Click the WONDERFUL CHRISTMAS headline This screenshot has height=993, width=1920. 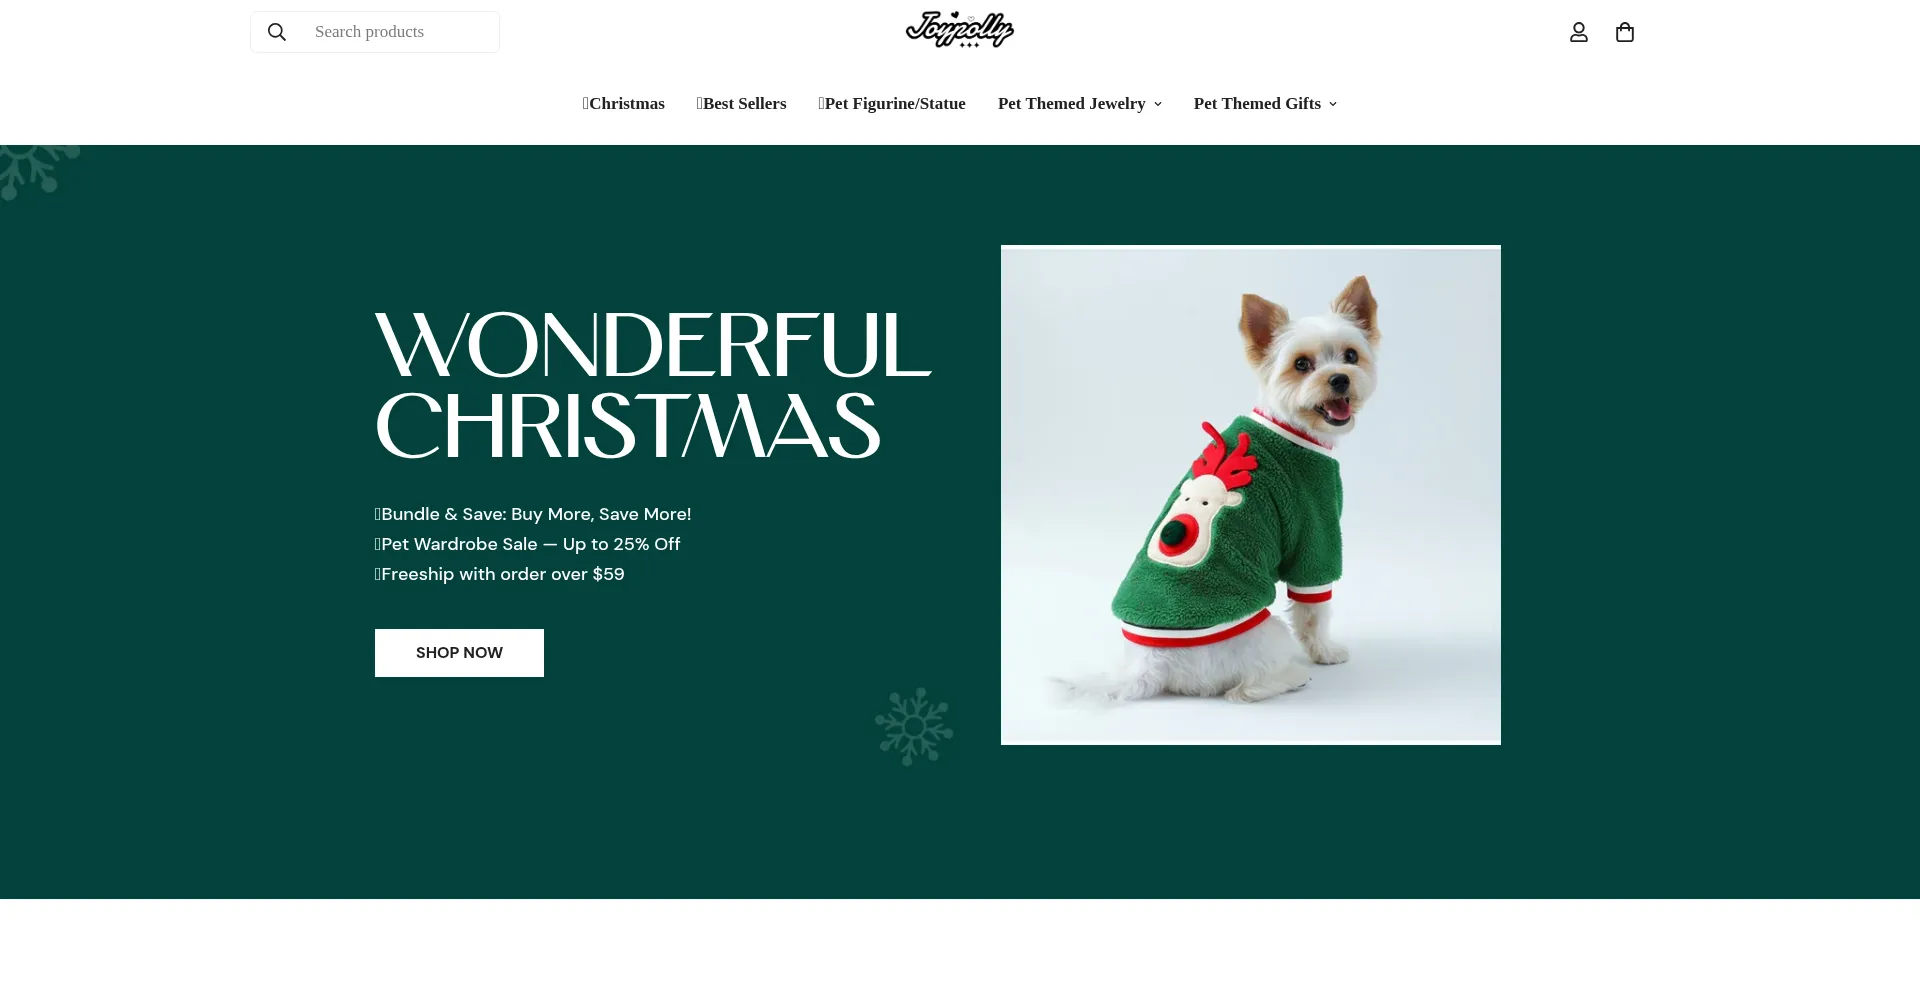click(x=652, y=385)
